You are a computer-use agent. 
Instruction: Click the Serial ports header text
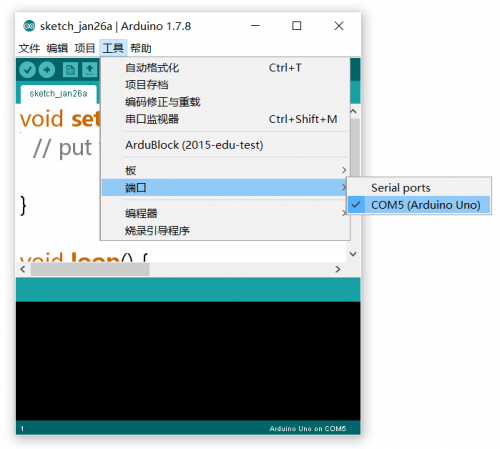(401, 188)
